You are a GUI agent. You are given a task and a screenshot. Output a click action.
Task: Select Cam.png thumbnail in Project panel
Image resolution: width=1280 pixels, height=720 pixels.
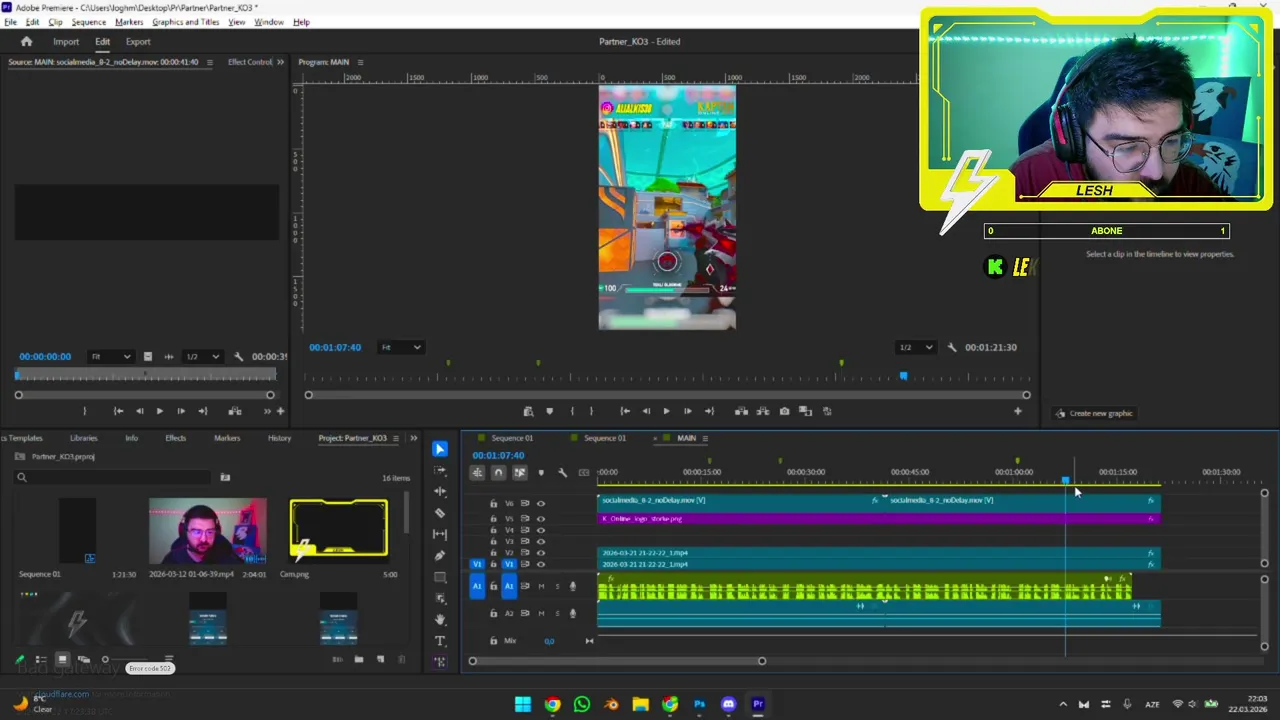pos(338,528)
